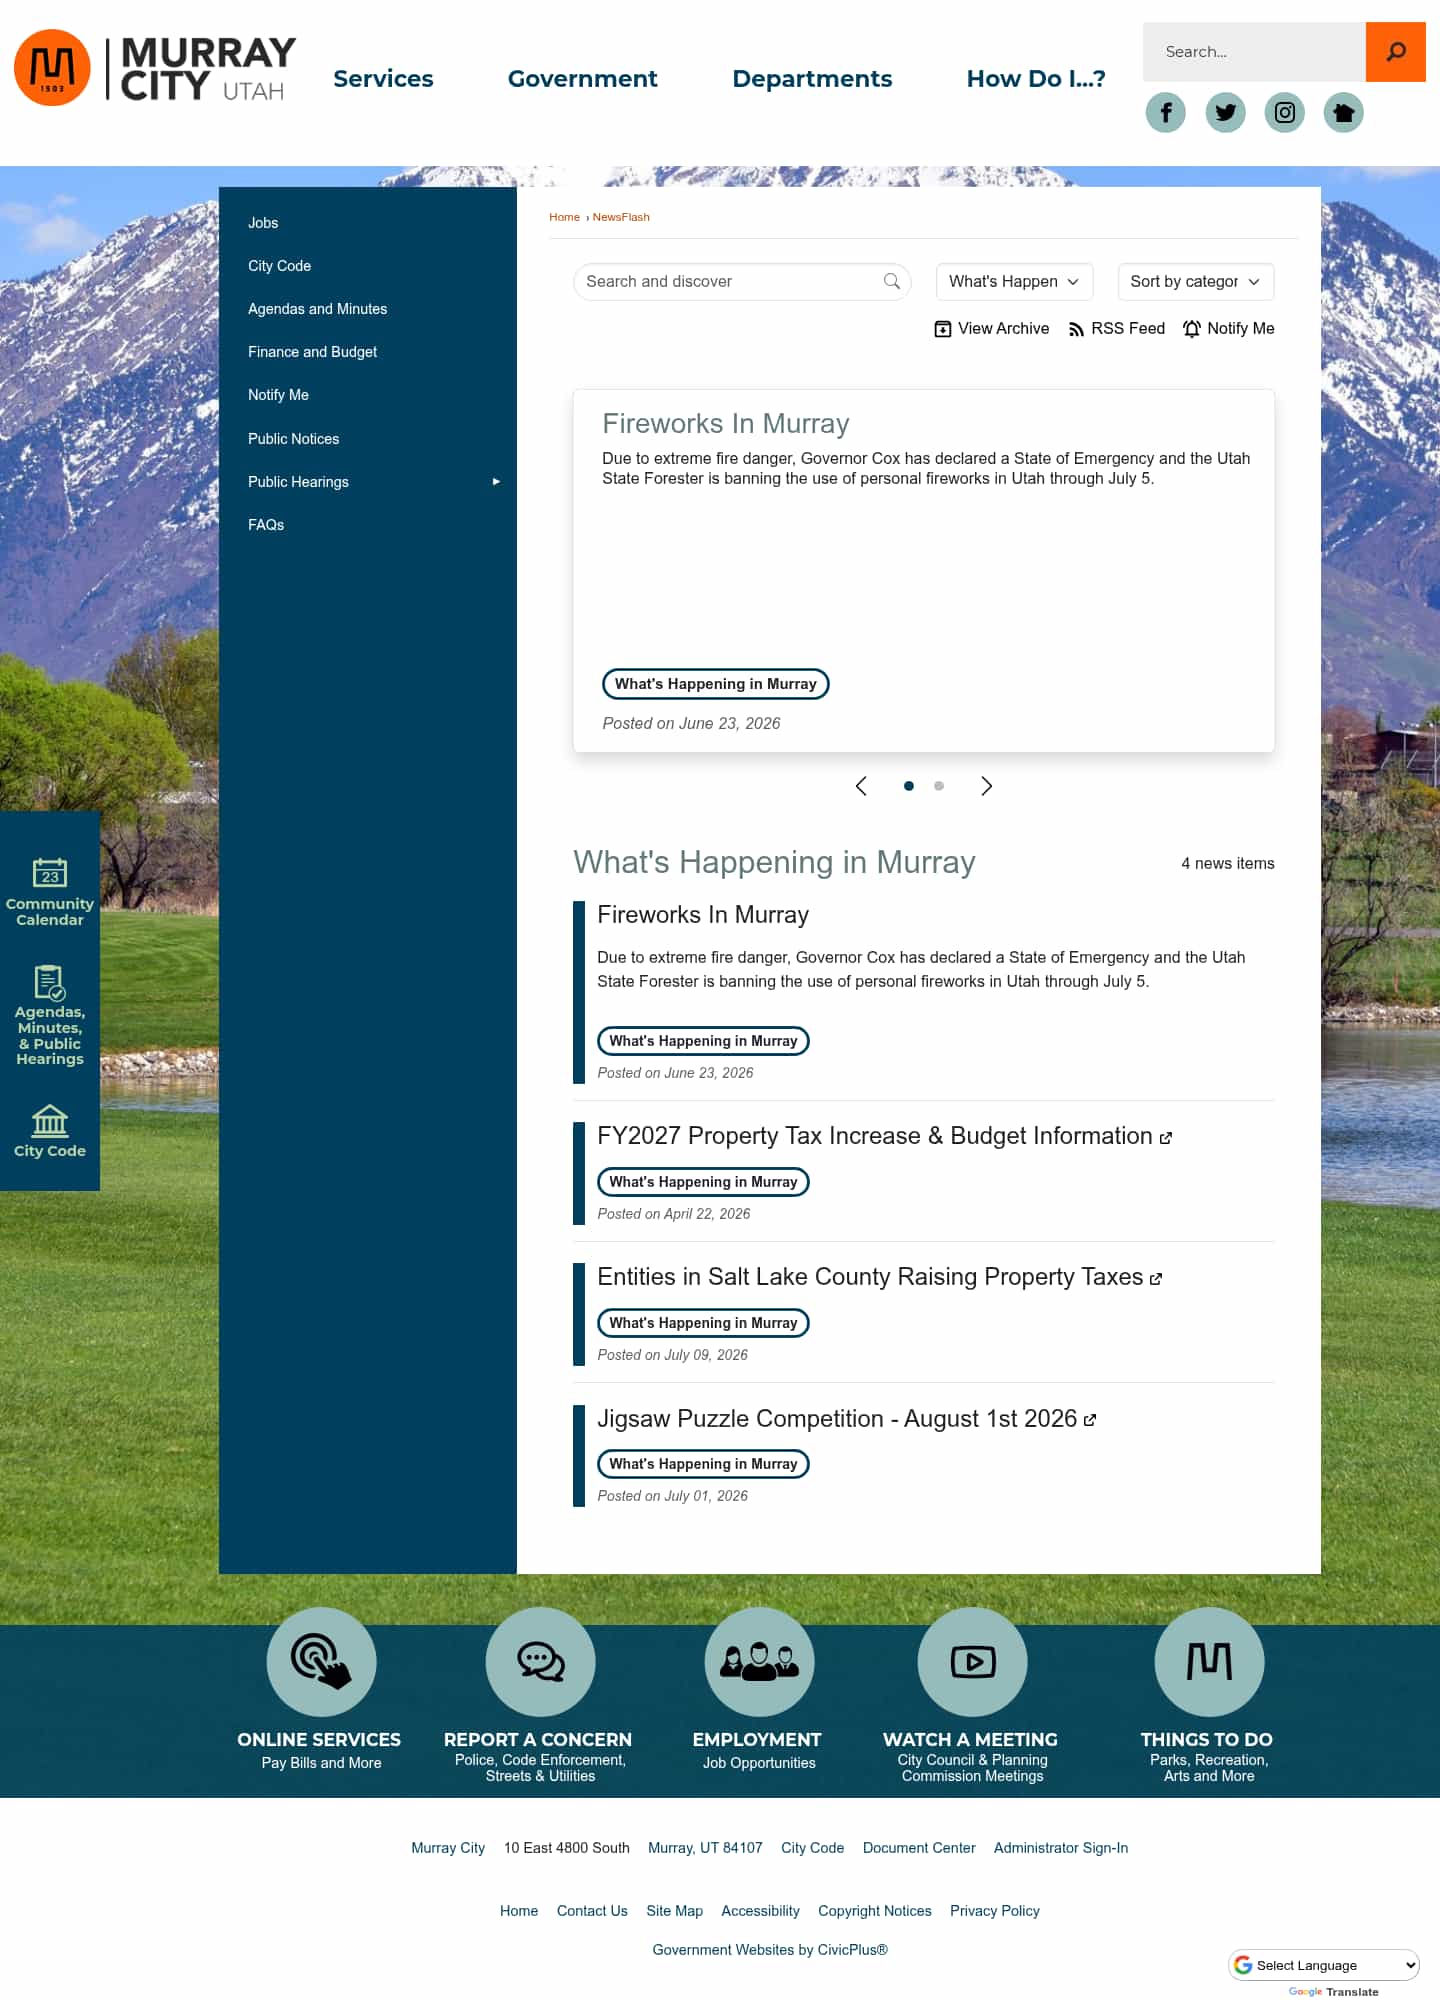This screenshot has height=2001, width=1440.
Task: Click the Things To Do circle icon
Action: click(x=1209, y=1661)
